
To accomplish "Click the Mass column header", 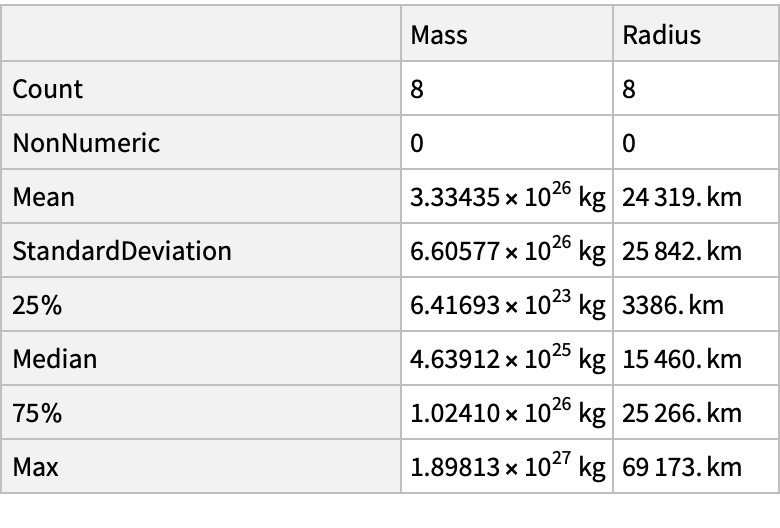I will [x=439, y=36].
